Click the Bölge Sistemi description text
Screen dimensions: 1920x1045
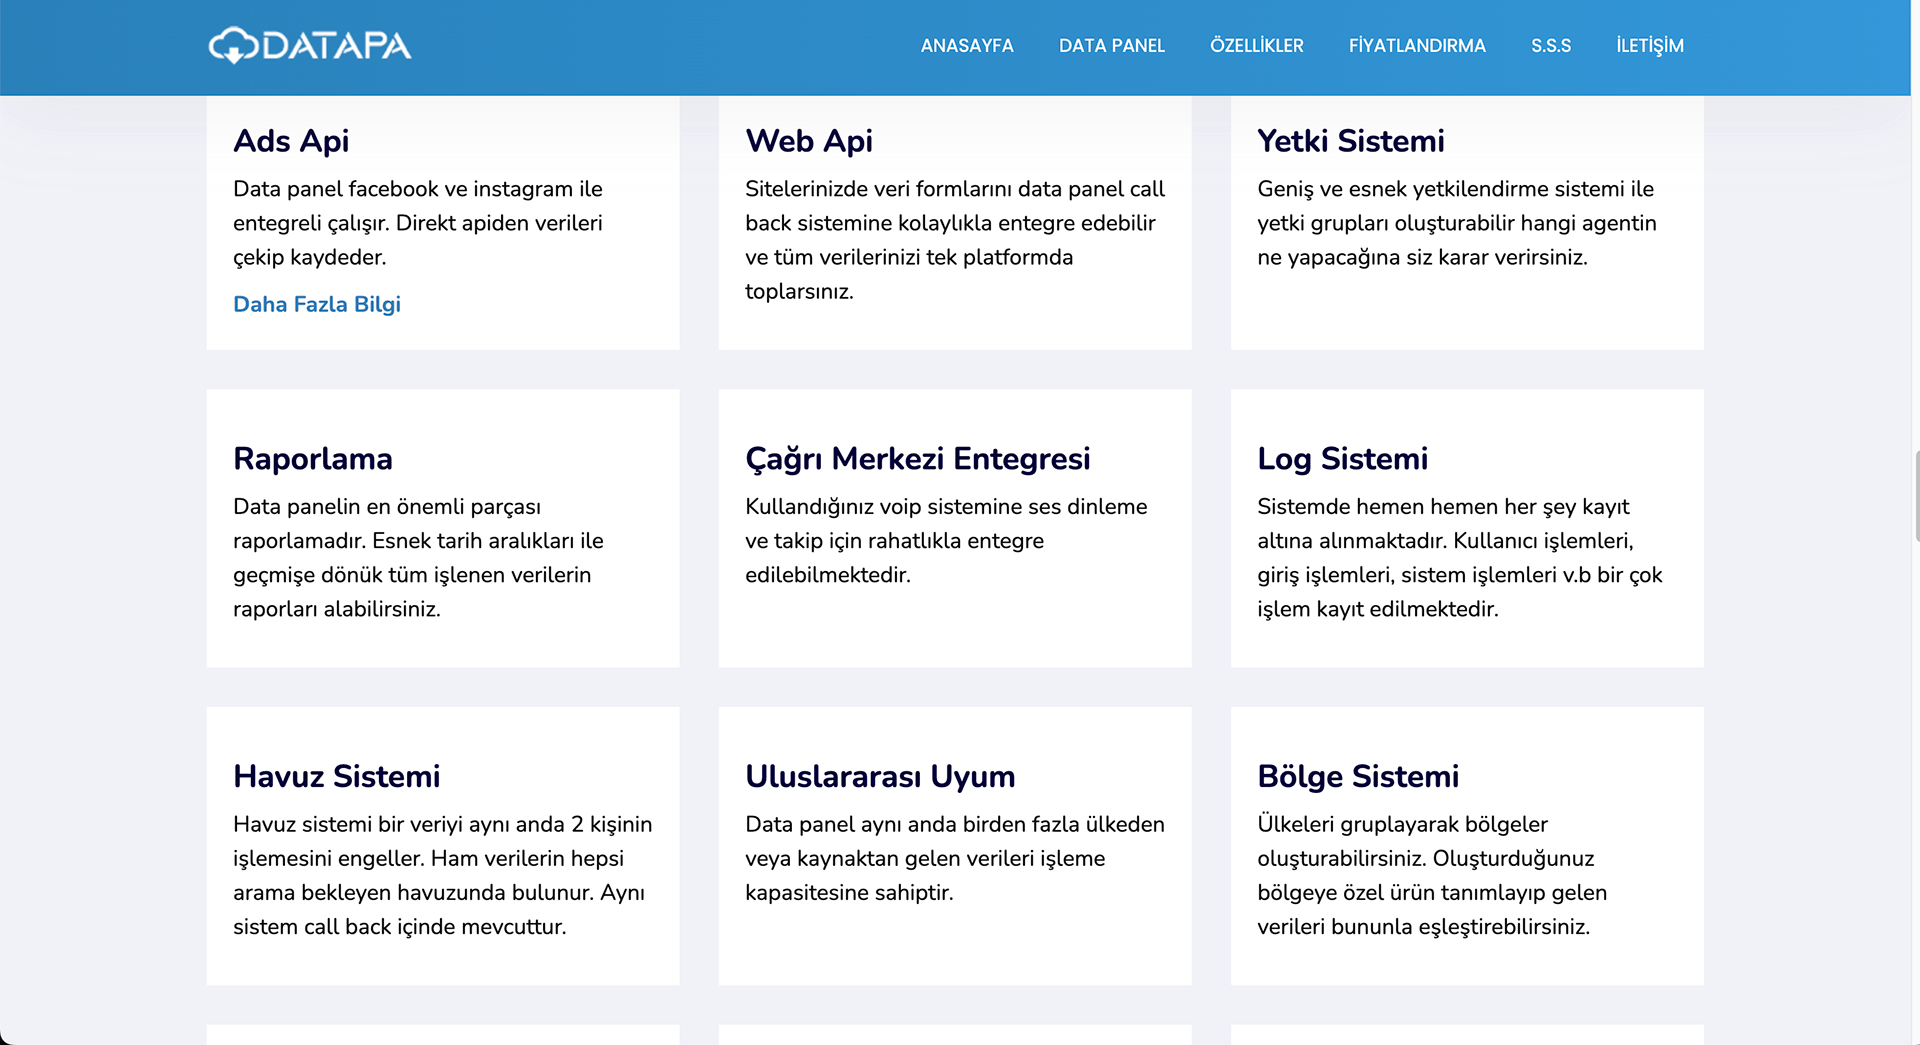(x=1432, y=876)
